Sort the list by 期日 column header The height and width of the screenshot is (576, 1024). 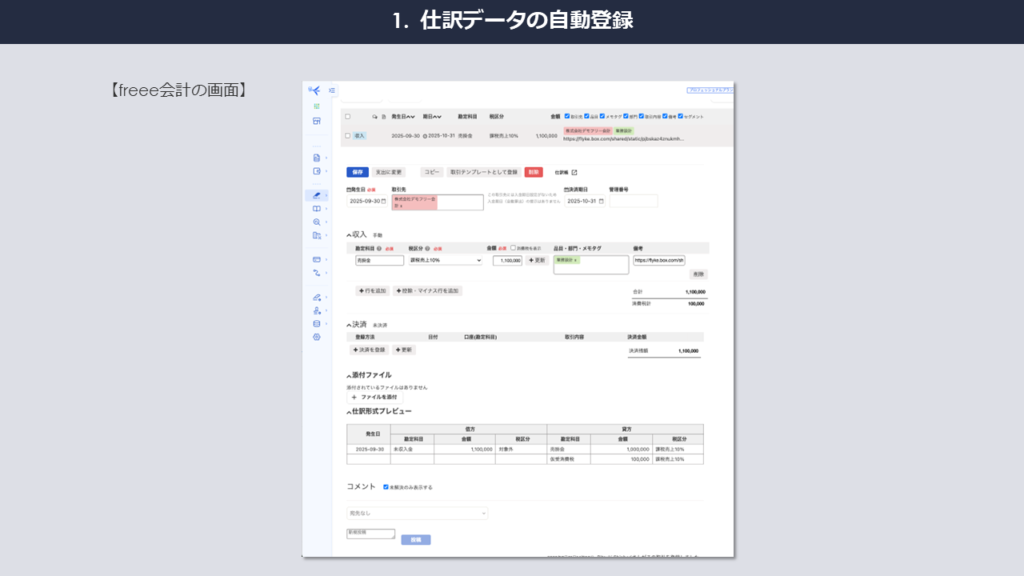(x=433, y=117)
